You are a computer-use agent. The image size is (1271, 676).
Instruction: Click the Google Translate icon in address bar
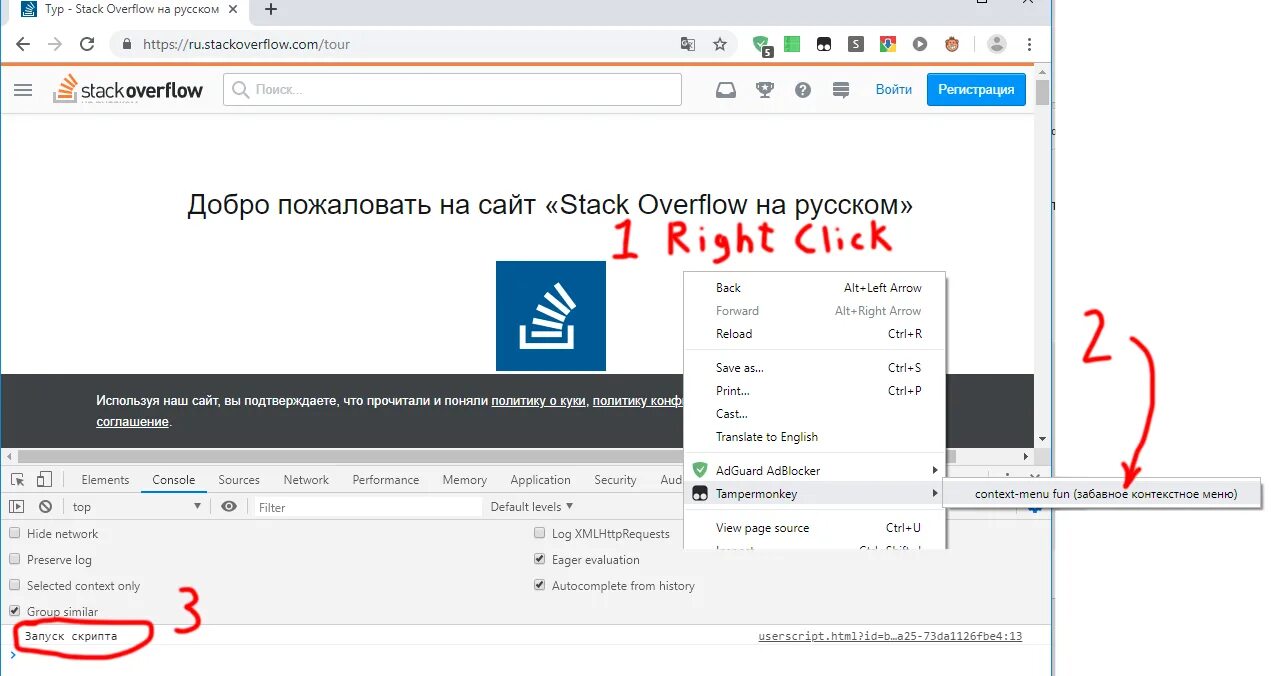(x=688, y=44)
